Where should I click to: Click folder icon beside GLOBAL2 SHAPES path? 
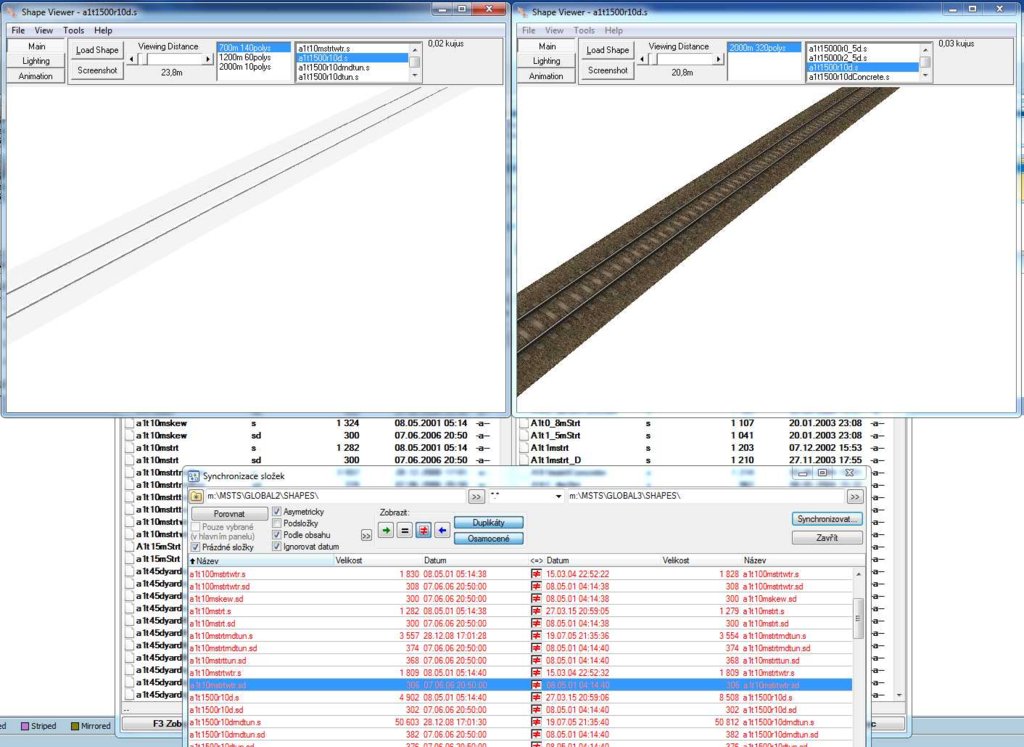(x=197, y=496)
